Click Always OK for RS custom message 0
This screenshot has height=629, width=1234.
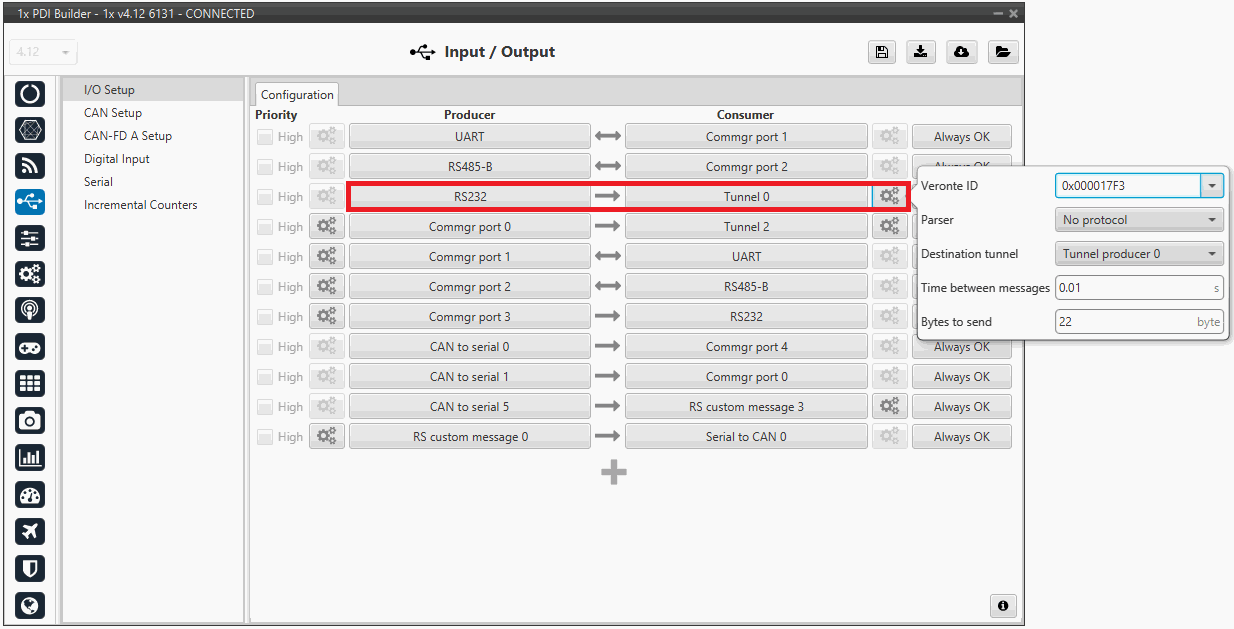961,437
